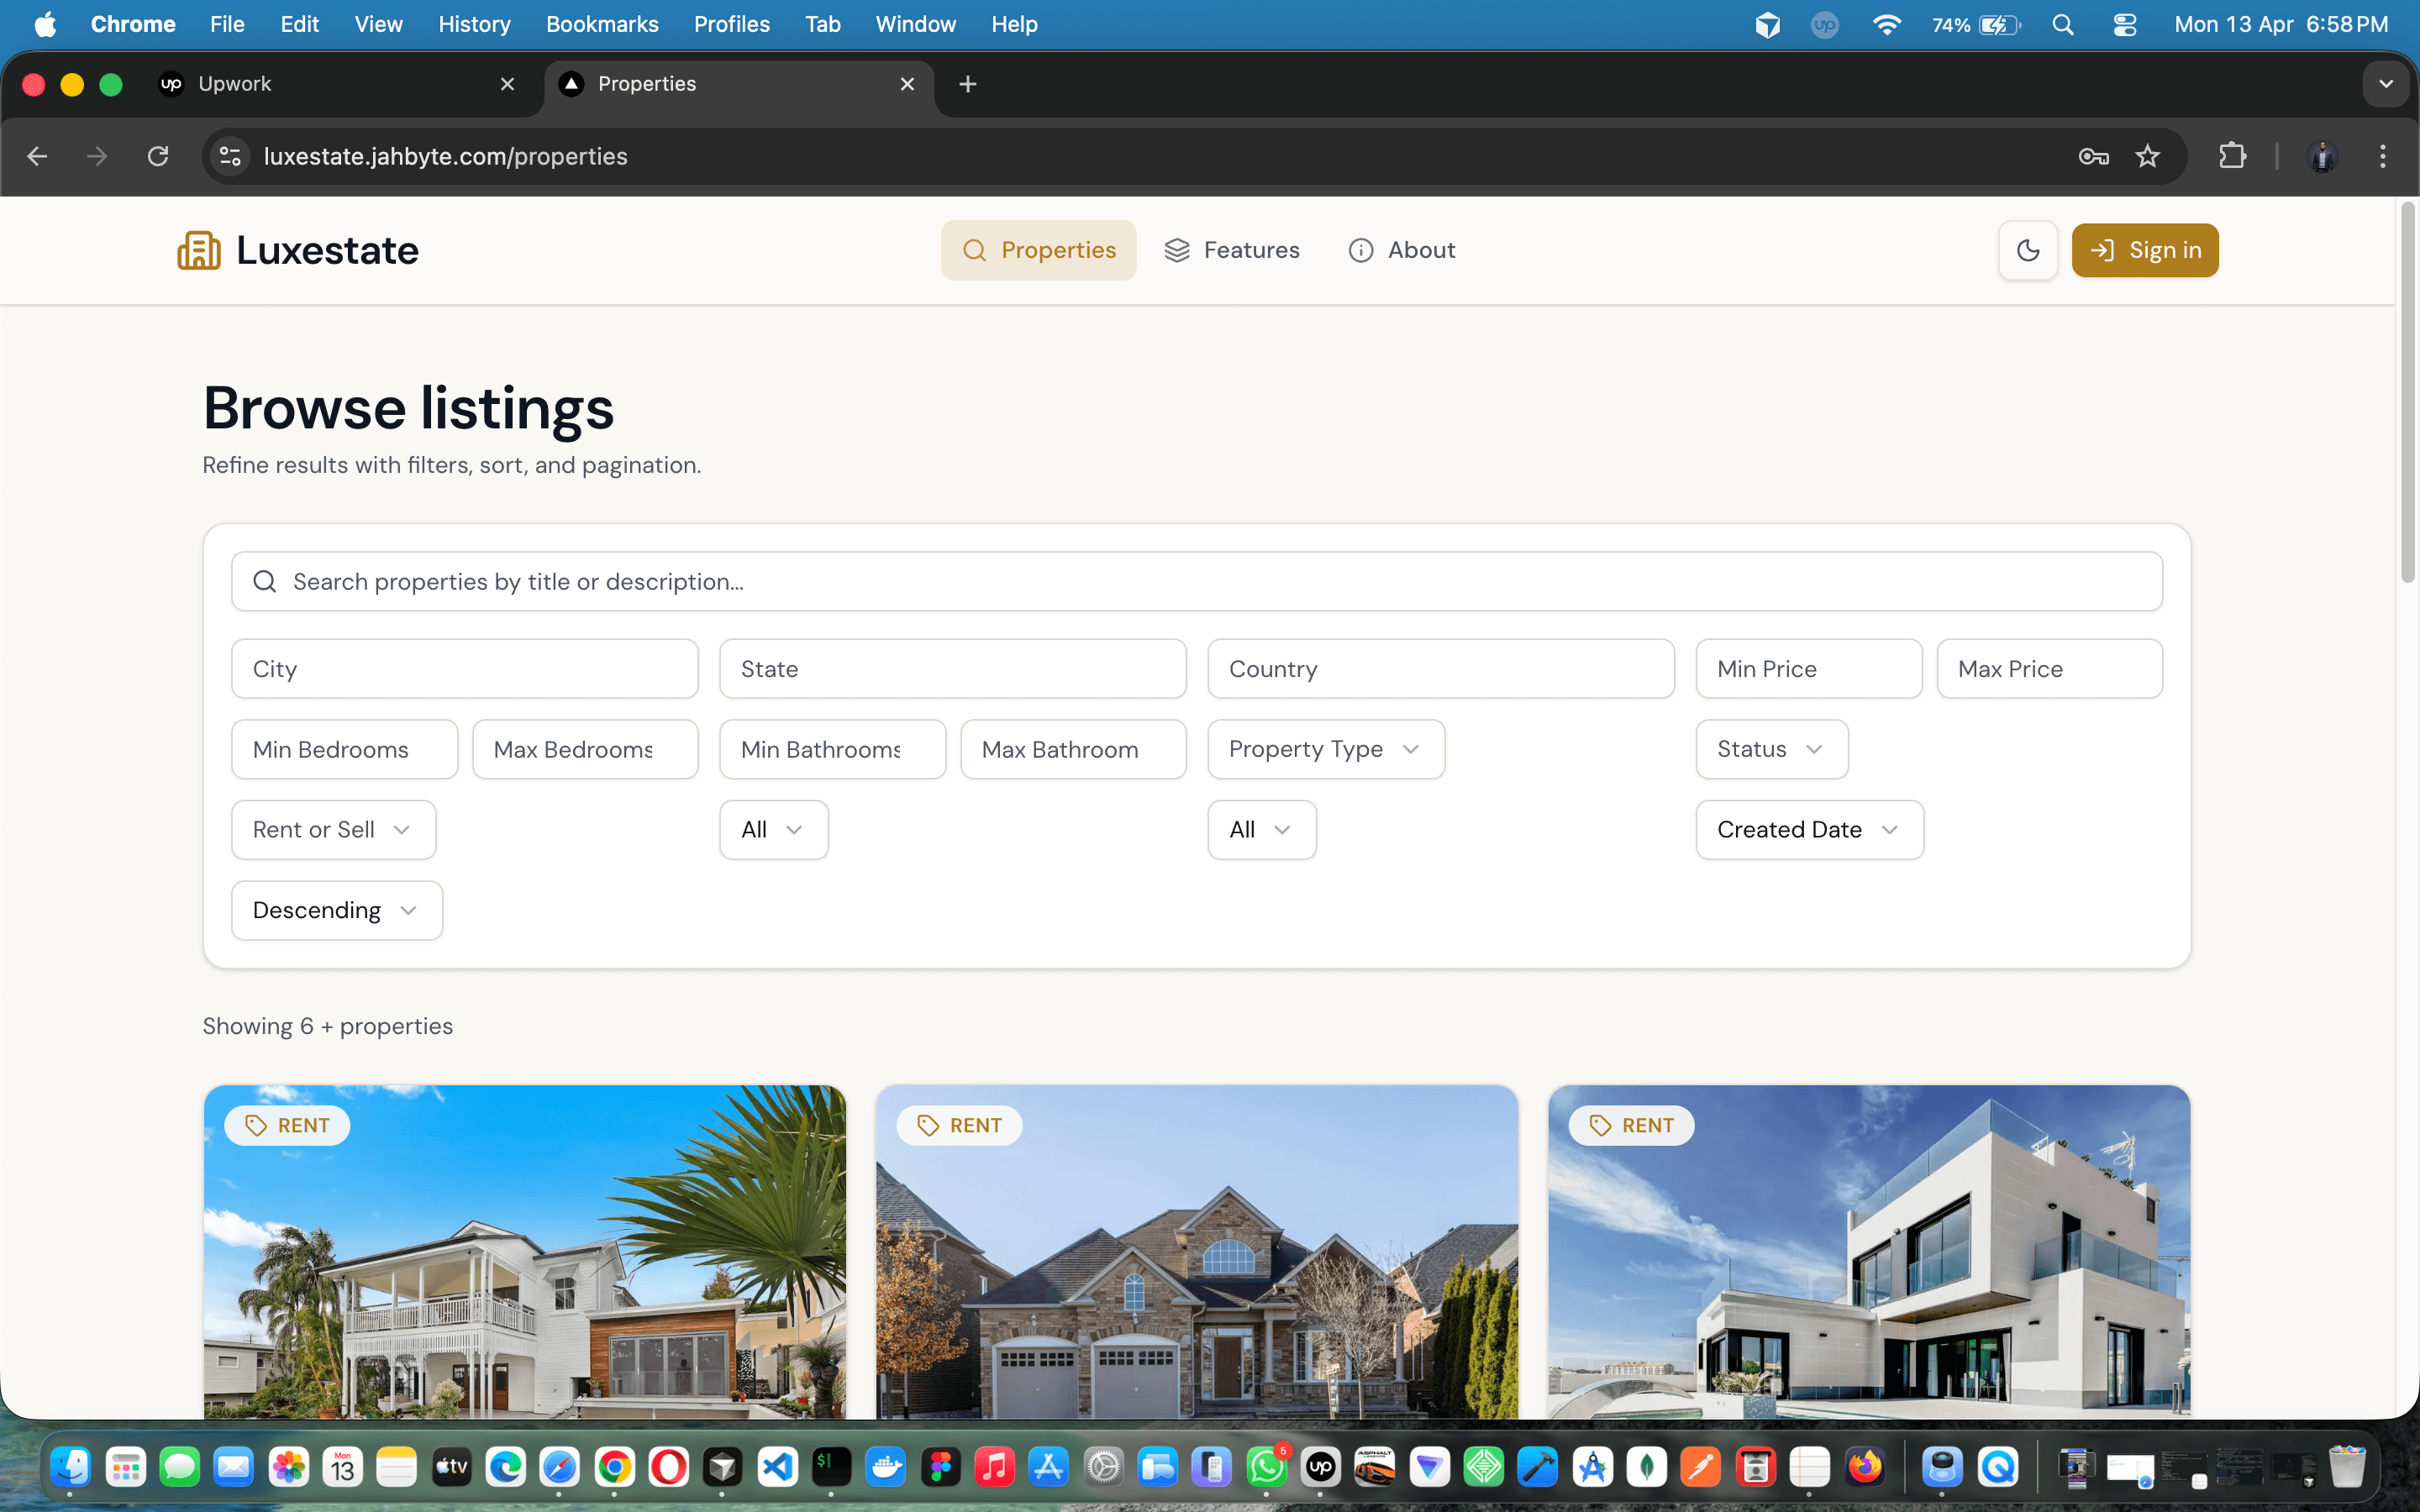Click the Properties magnifier icon in the navbar
This screenshot has height=1512, width=2420.
tap(972, 250)
